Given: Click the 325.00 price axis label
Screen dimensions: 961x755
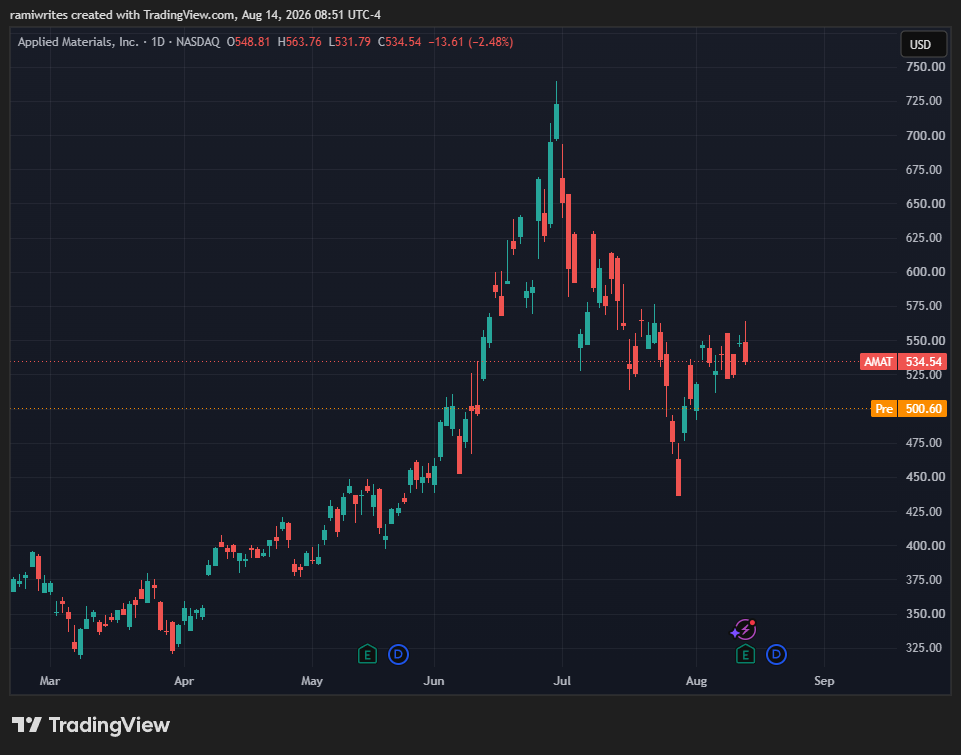Looking at the screenshot, I should coord(925,647).
